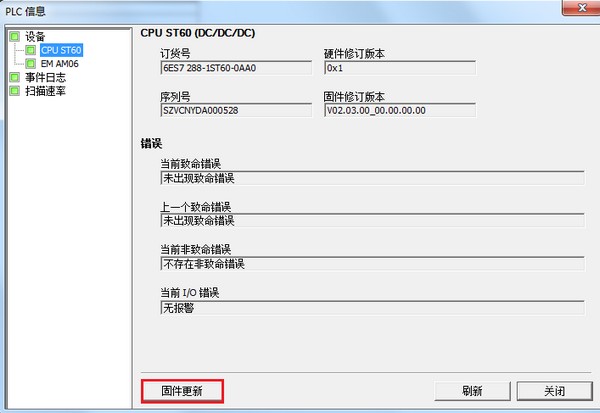Close the PLC 信息 window with X
Image resolution: width=600 pixels, height=413 pixels.
pos(582,7)
